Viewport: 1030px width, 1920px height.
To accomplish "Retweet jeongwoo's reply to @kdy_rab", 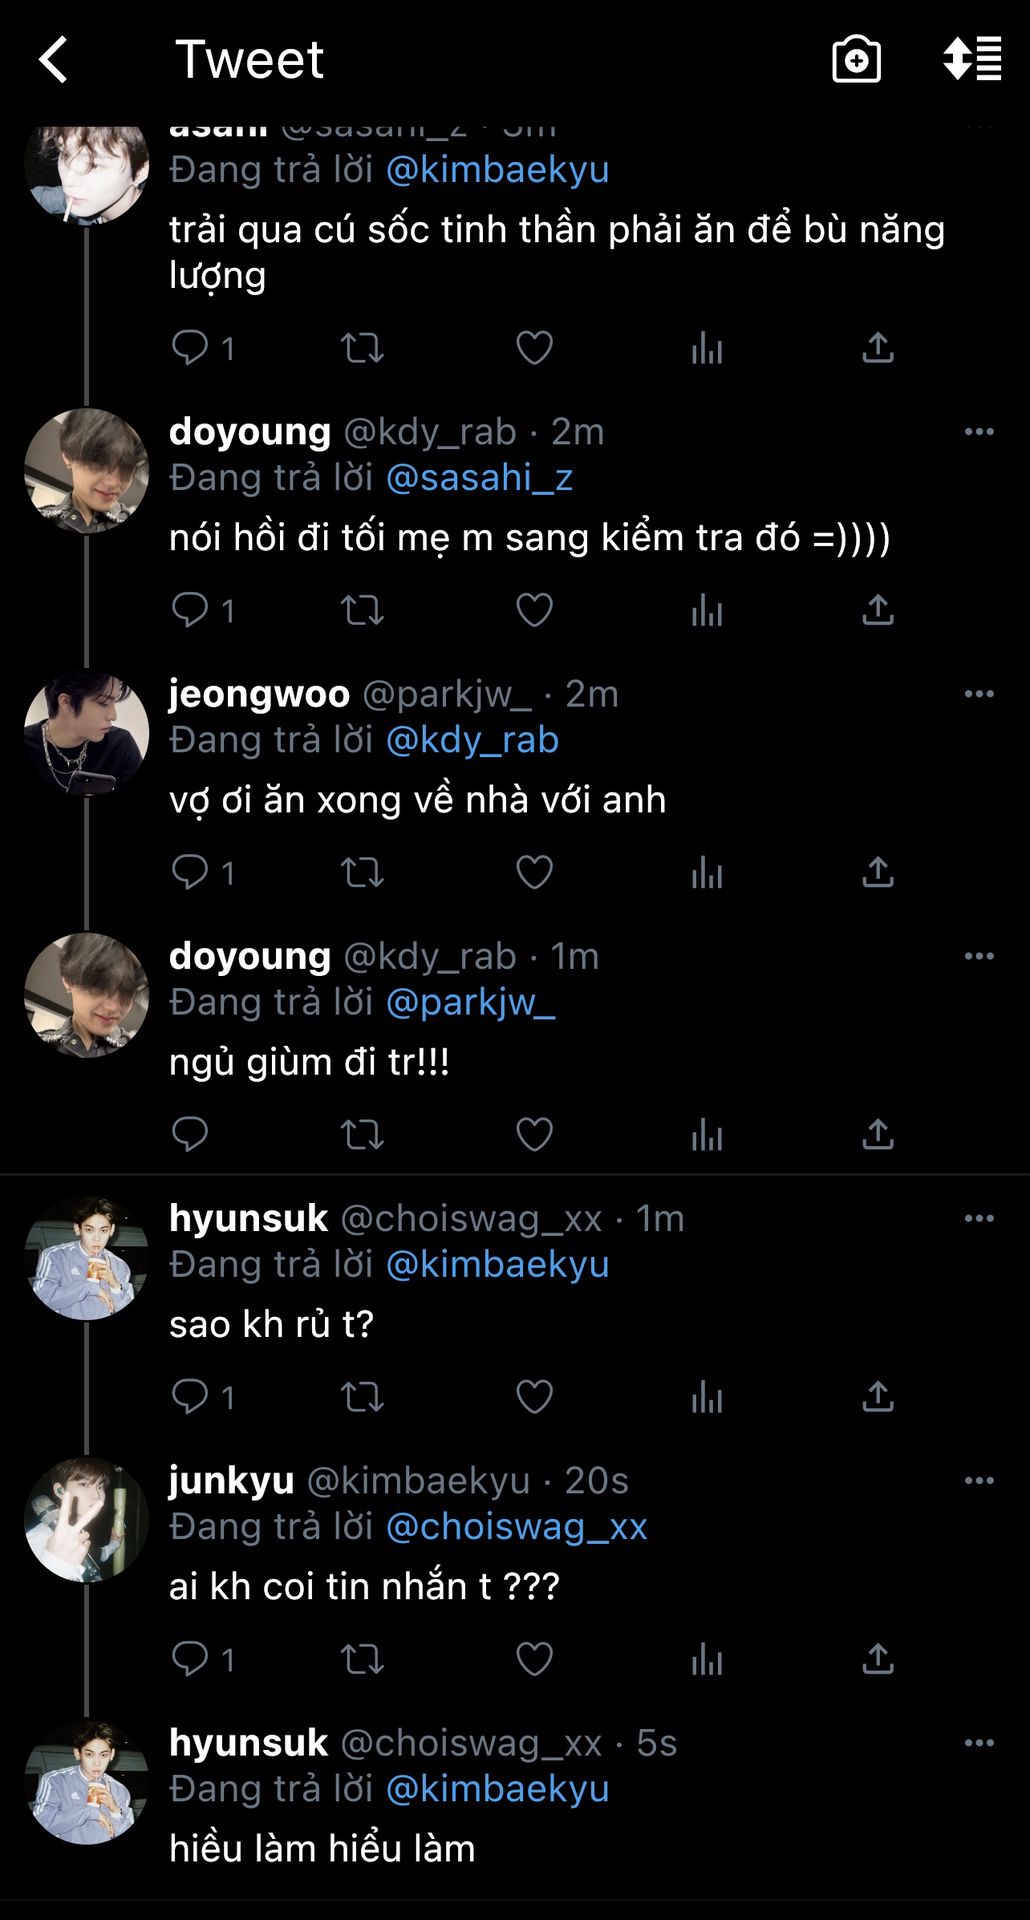I will click(x=362, y=872).
